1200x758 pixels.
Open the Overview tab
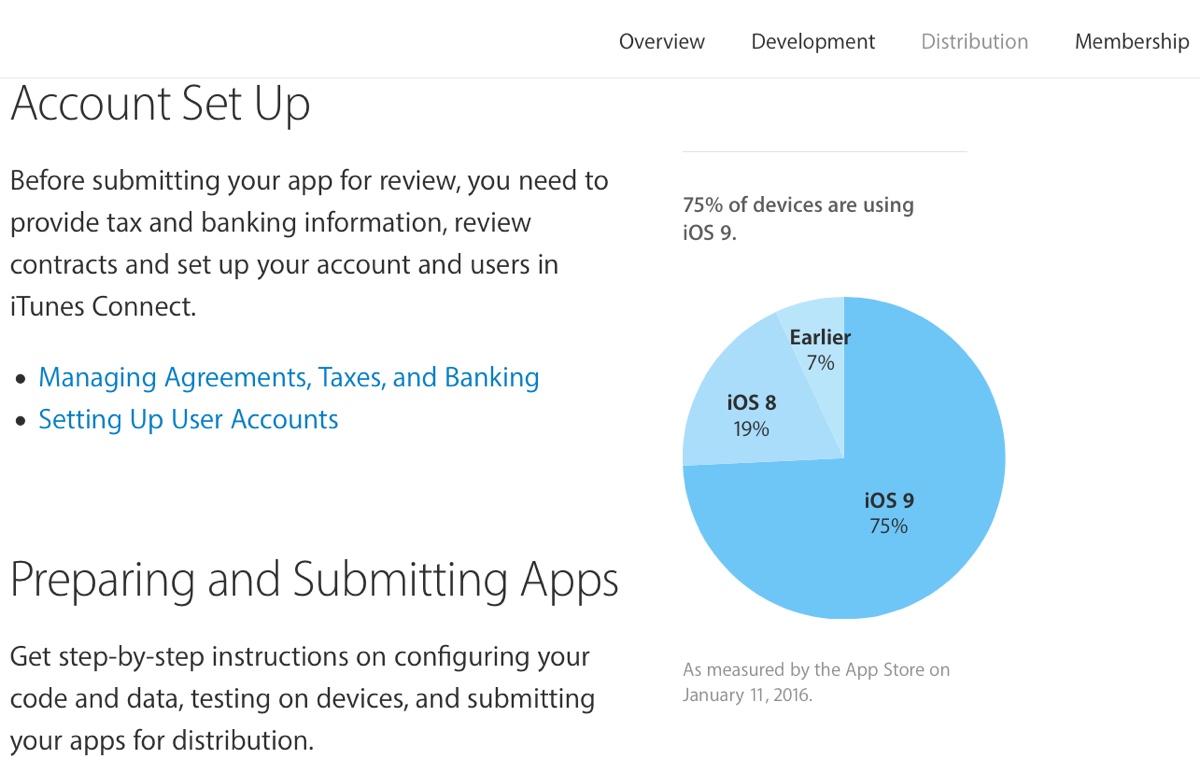[661, 42]
